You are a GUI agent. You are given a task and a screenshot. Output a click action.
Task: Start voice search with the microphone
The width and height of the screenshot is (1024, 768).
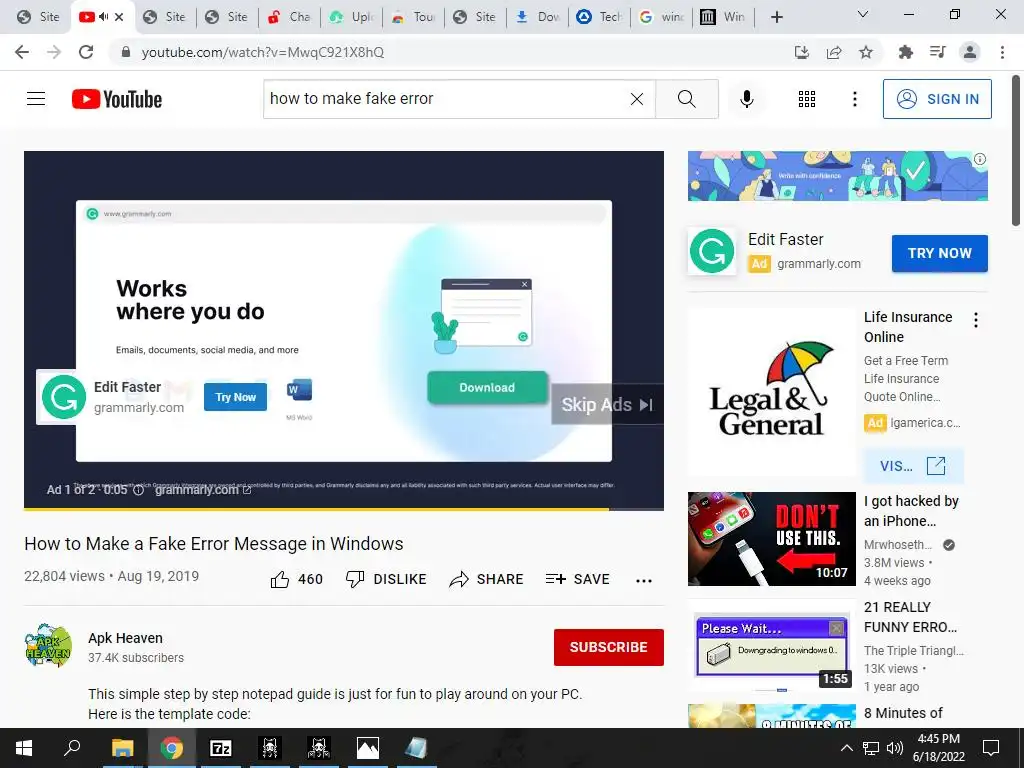(746, 99)
